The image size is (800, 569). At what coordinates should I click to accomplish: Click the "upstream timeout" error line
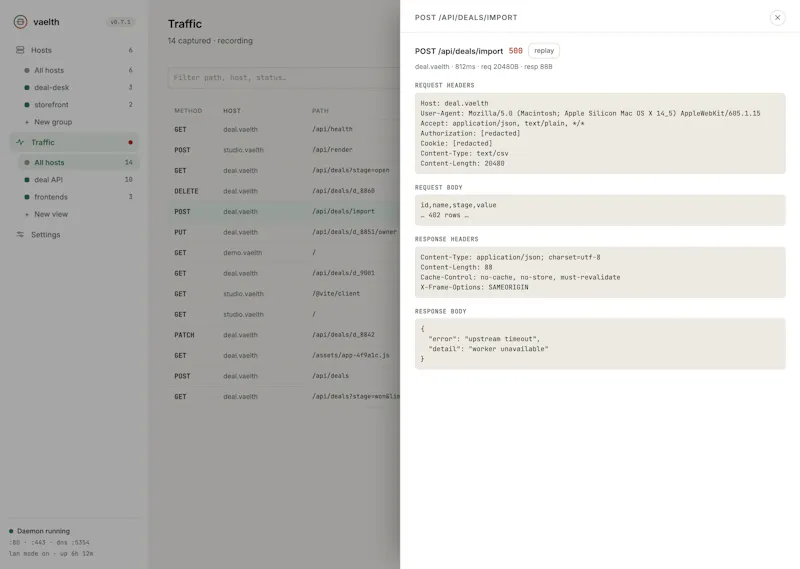[484, 339]
